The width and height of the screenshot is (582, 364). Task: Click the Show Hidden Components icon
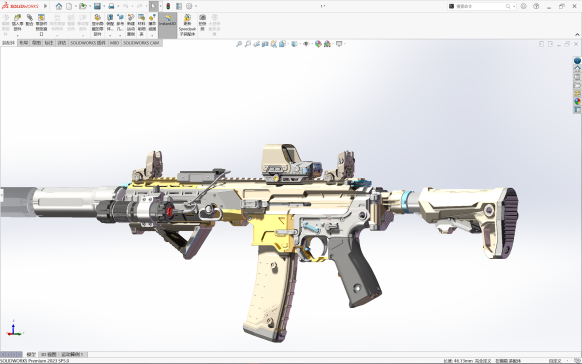click(98, 17)
